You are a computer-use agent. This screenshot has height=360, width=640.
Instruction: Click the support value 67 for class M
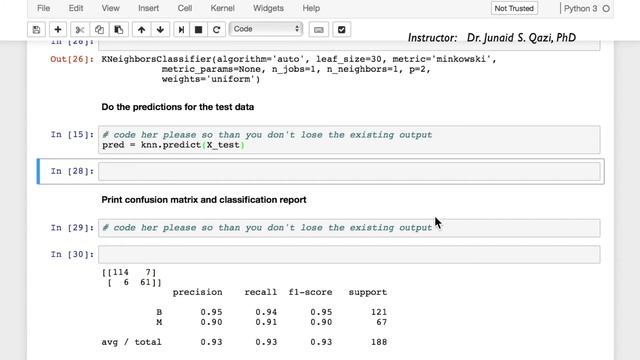[381, 322]
